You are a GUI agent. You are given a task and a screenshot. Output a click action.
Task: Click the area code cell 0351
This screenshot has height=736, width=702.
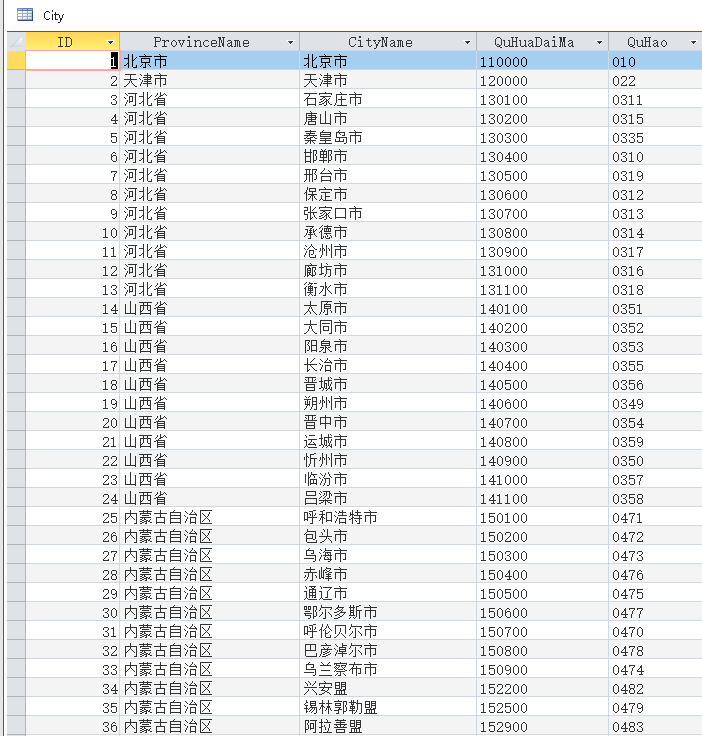tap(656, 308)
